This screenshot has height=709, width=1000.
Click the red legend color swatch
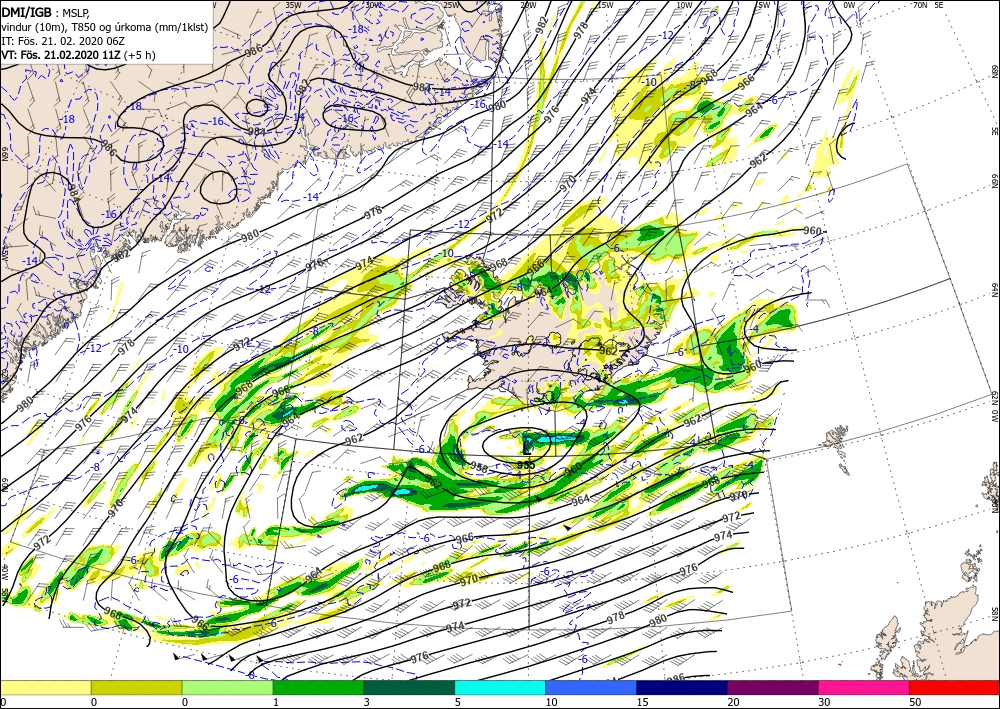tap(954, 687)
